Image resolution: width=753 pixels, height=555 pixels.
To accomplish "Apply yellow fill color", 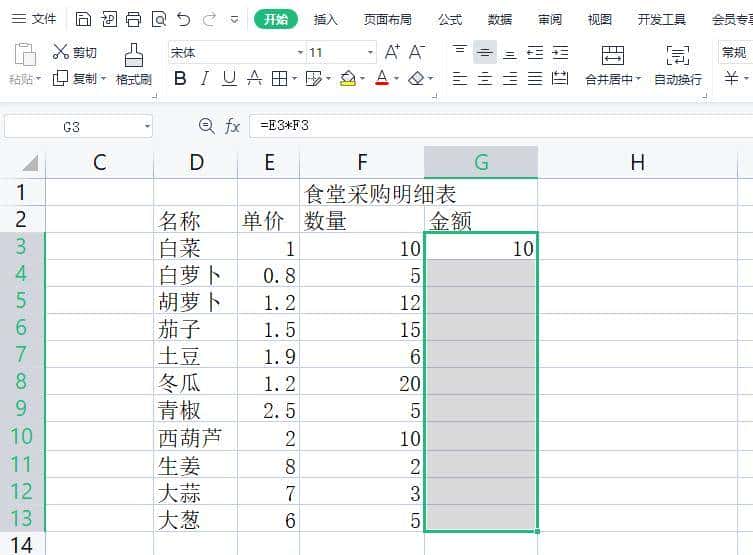I will tap(348, 78).
